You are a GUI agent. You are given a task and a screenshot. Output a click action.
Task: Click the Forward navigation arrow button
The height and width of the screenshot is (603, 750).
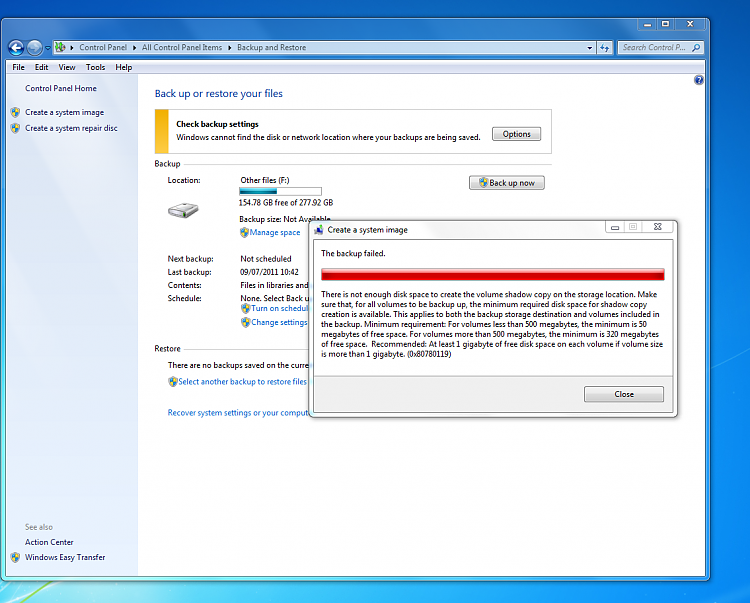(34, 47)
